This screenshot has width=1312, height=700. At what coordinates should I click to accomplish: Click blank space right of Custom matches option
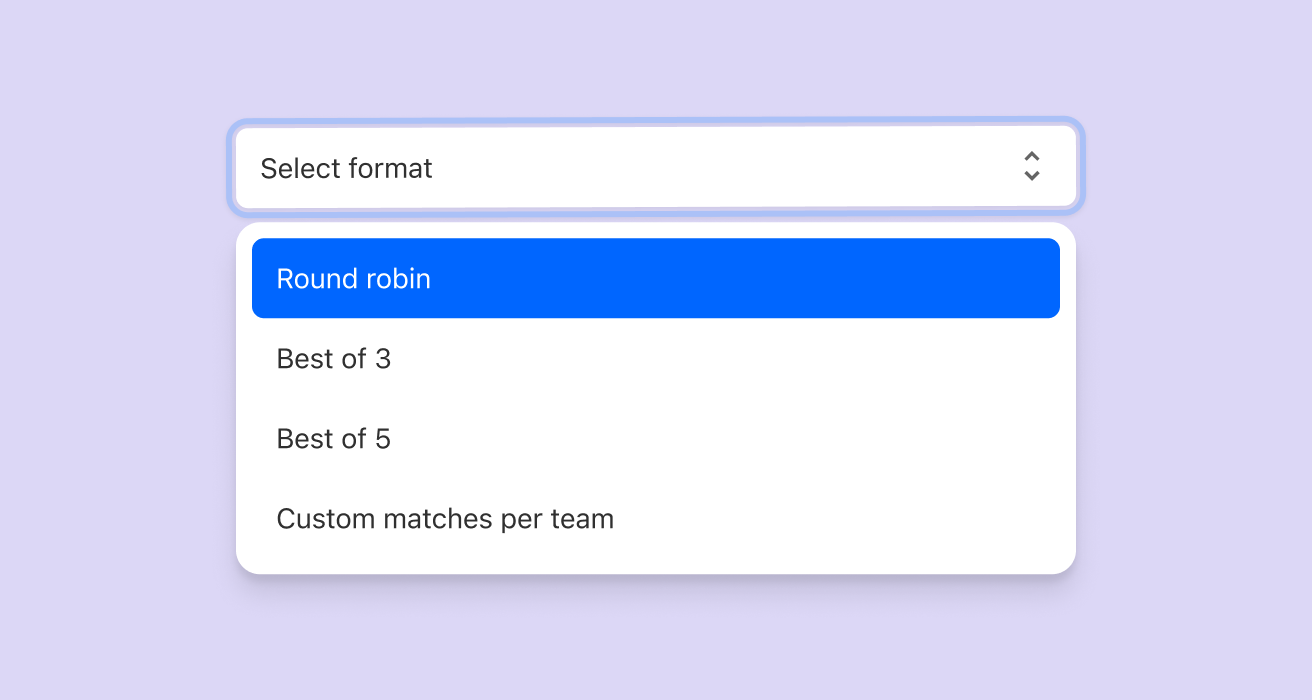[x=837, y=518]
